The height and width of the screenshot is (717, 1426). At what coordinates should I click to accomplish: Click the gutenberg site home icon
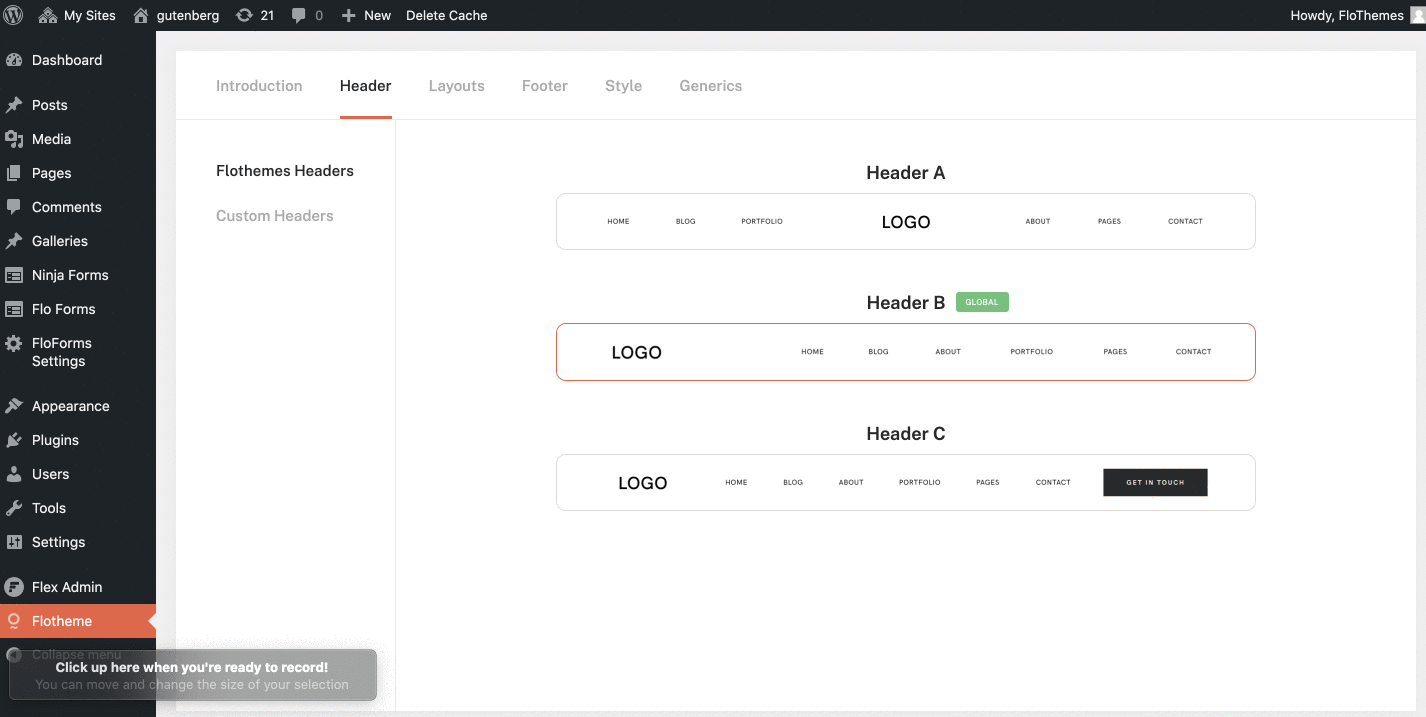click(x=141, y=15)
